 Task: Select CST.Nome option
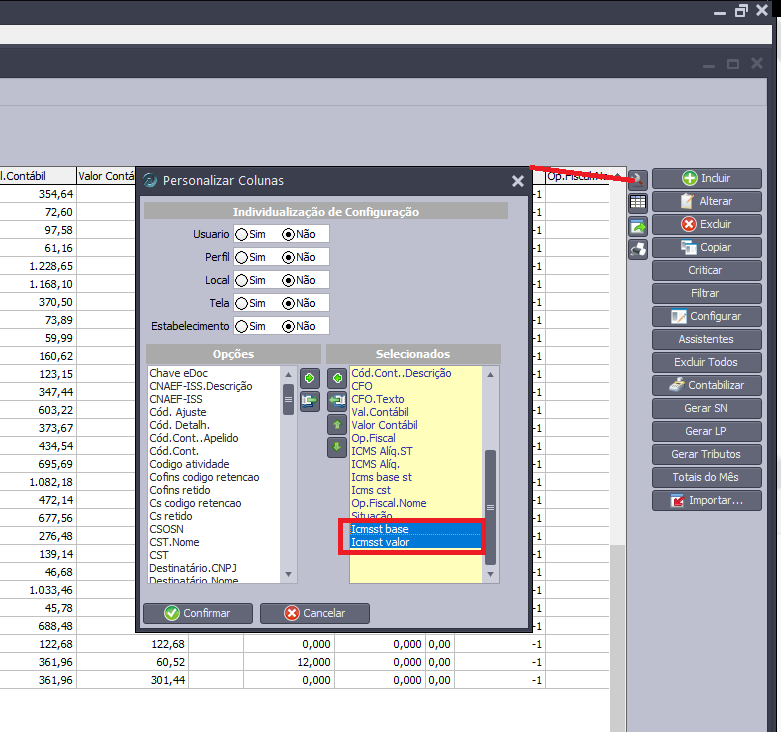[x=174, y=542]
